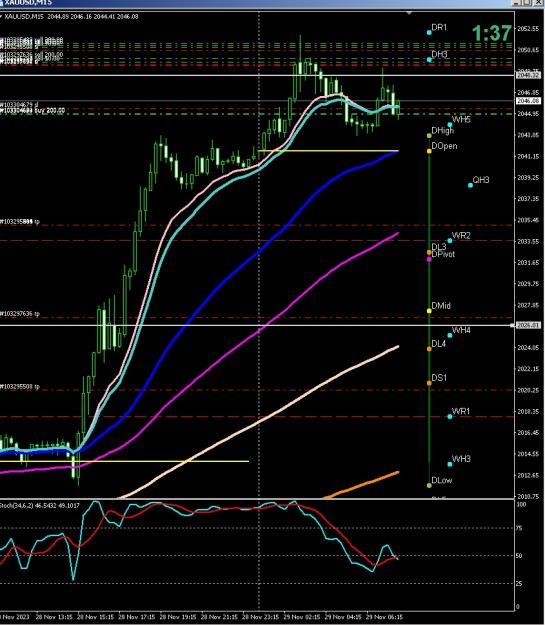Click the 1:37 candle countdown timer

coord(492,33)
